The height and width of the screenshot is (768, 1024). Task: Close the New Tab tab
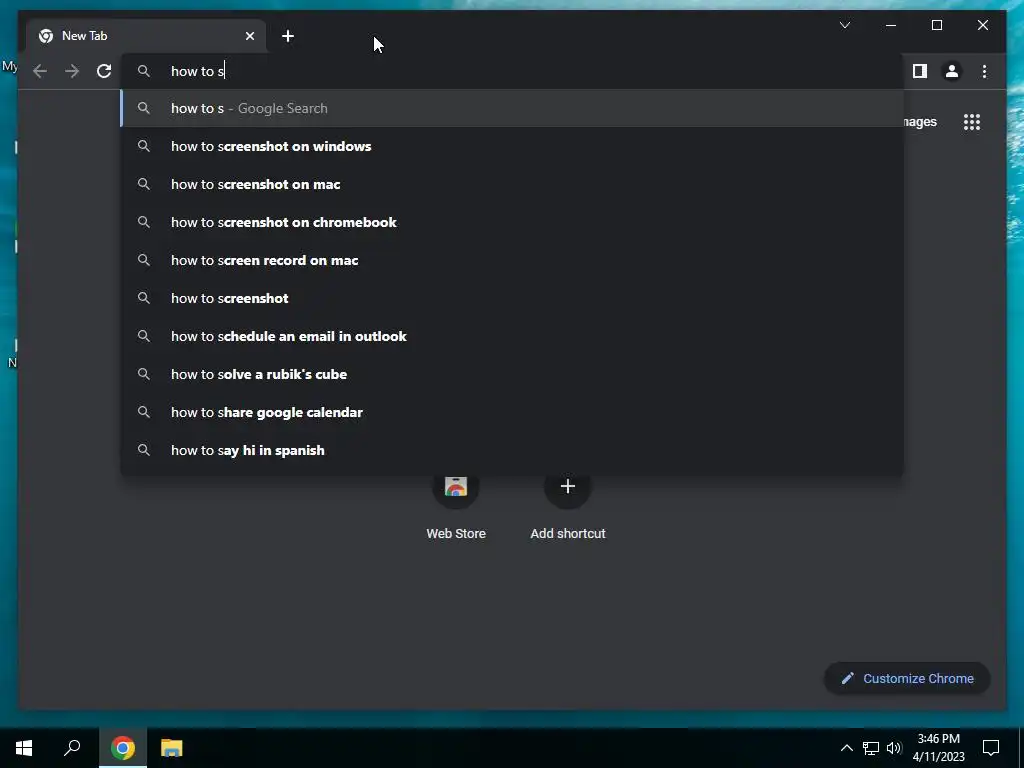[x=249, y=36]
